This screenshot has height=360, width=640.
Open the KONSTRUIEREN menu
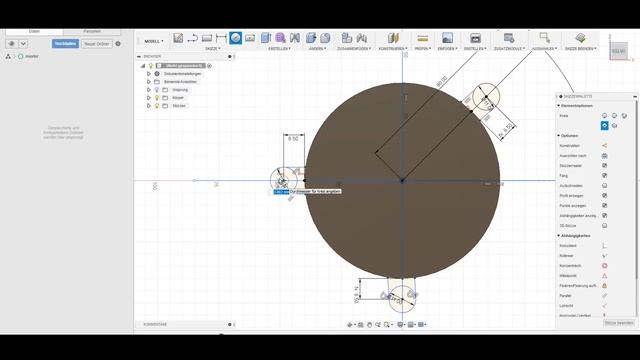pos(393,49)
